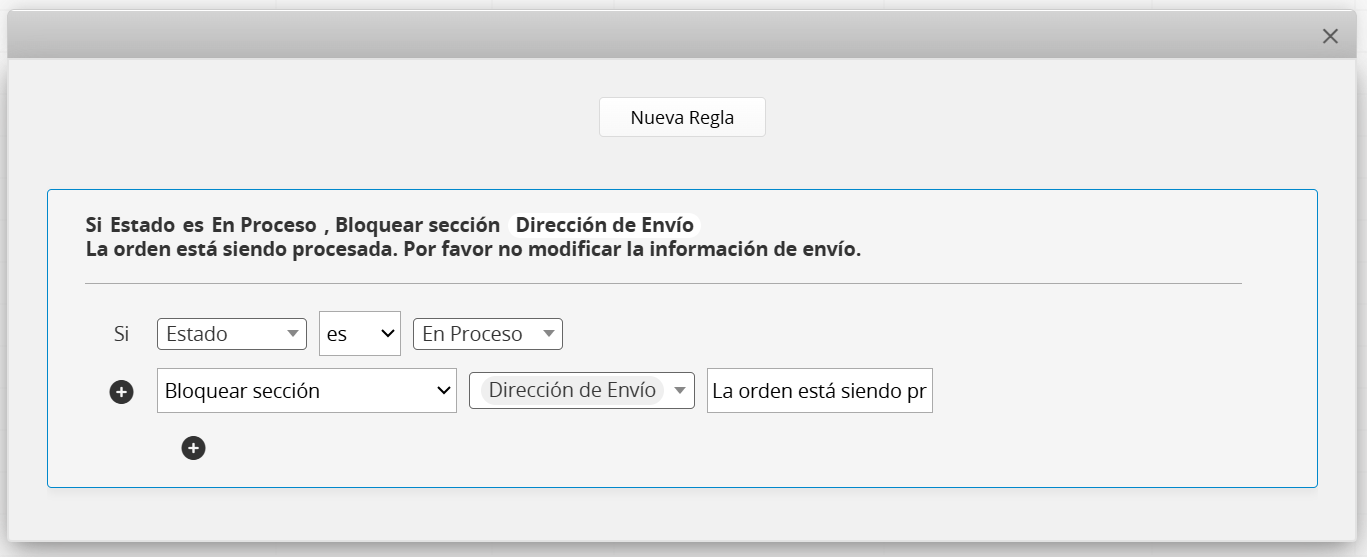Viewport: 1367px width, 557px height.
Task: Click the Nueva Regla button
Action: tap(682, 117)
